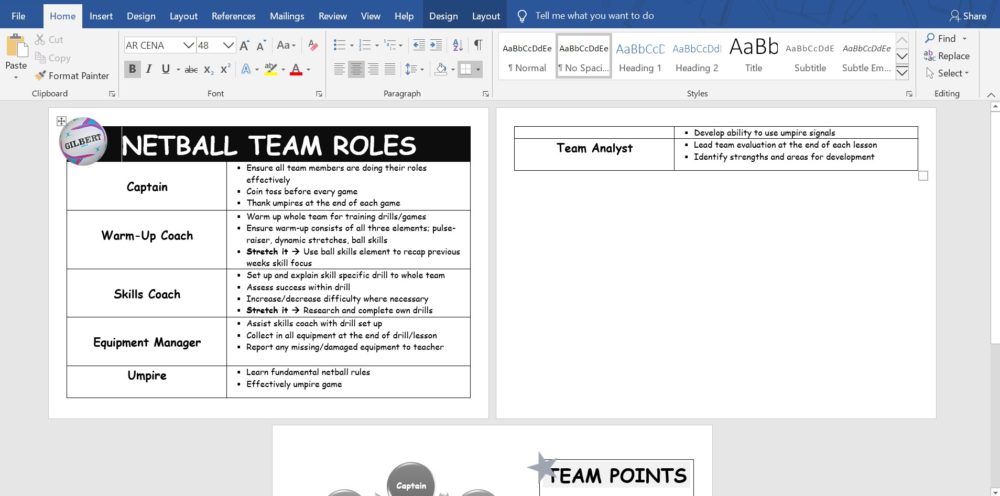Switch to the Insert tab
Screen dimensions: 1000x496
point(101,16)
